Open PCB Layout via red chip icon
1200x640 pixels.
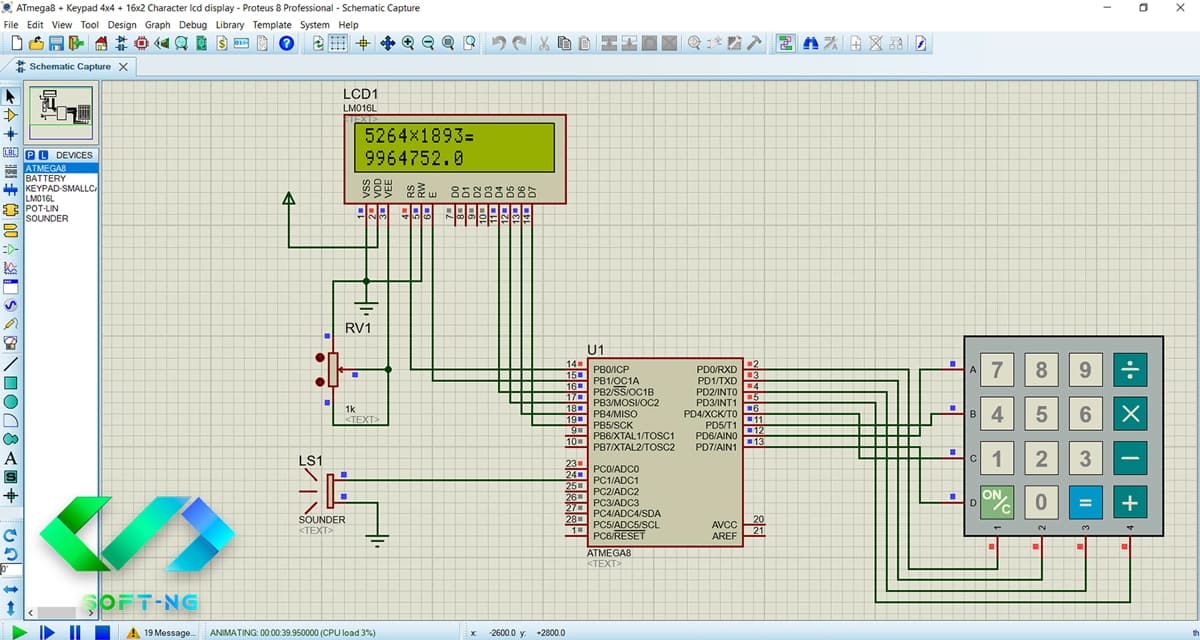coord(141,43)
